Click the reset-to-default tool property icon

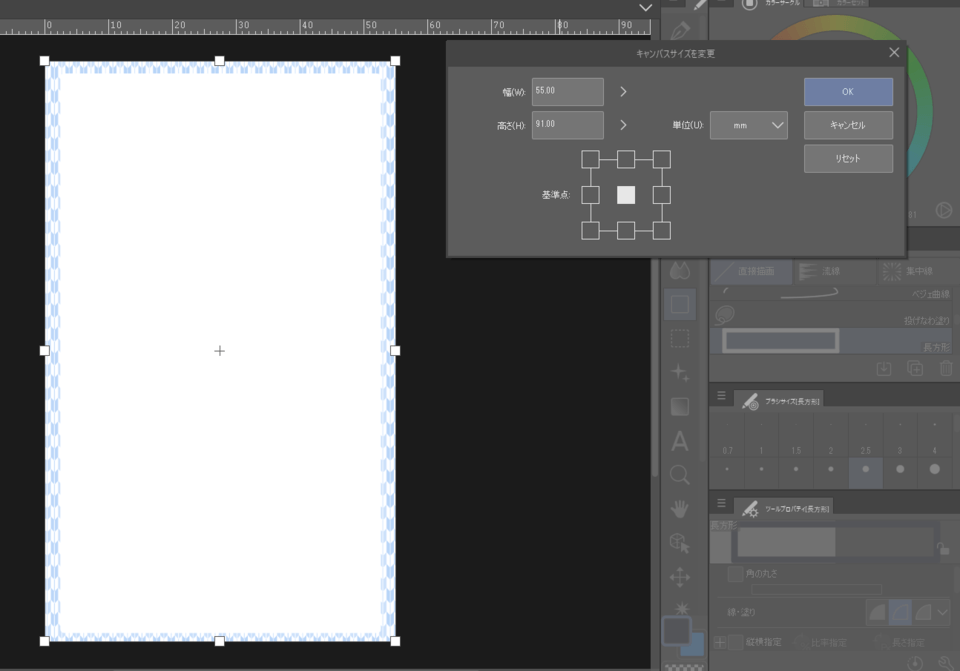915,664
